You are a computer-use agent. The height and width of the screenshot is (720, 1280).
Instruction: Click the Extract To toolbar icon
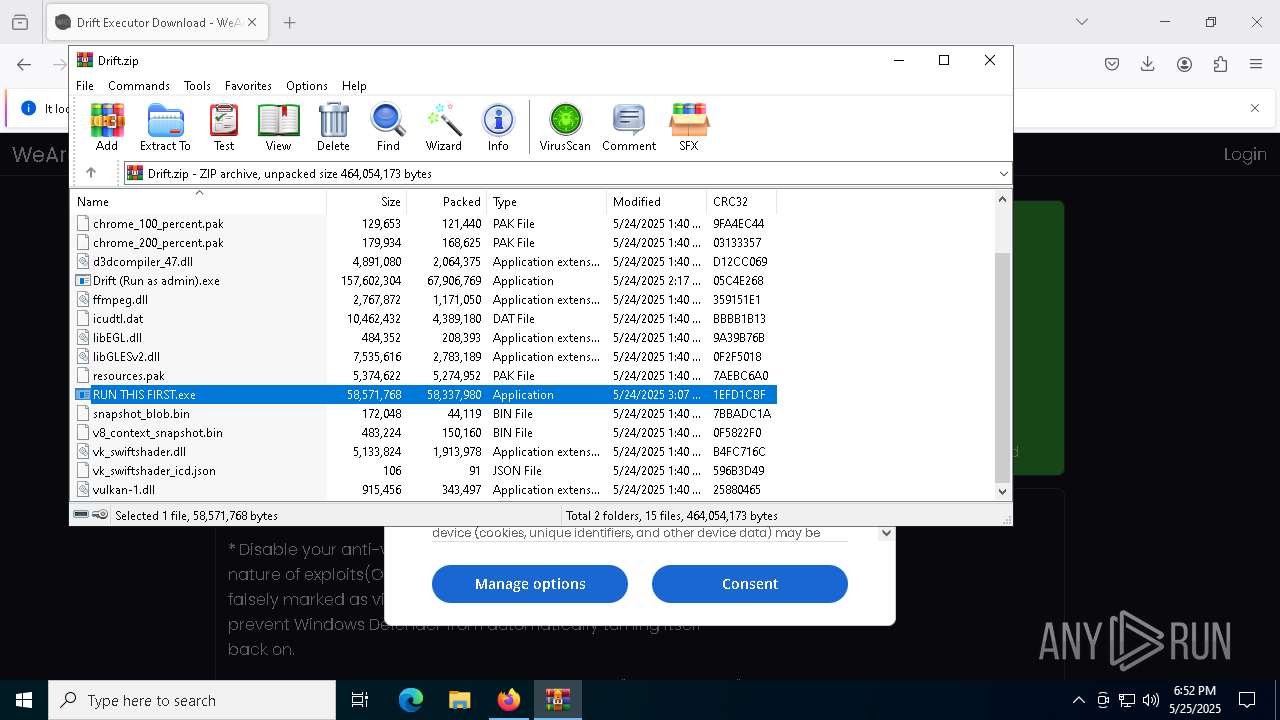click(x=165, y=127)
